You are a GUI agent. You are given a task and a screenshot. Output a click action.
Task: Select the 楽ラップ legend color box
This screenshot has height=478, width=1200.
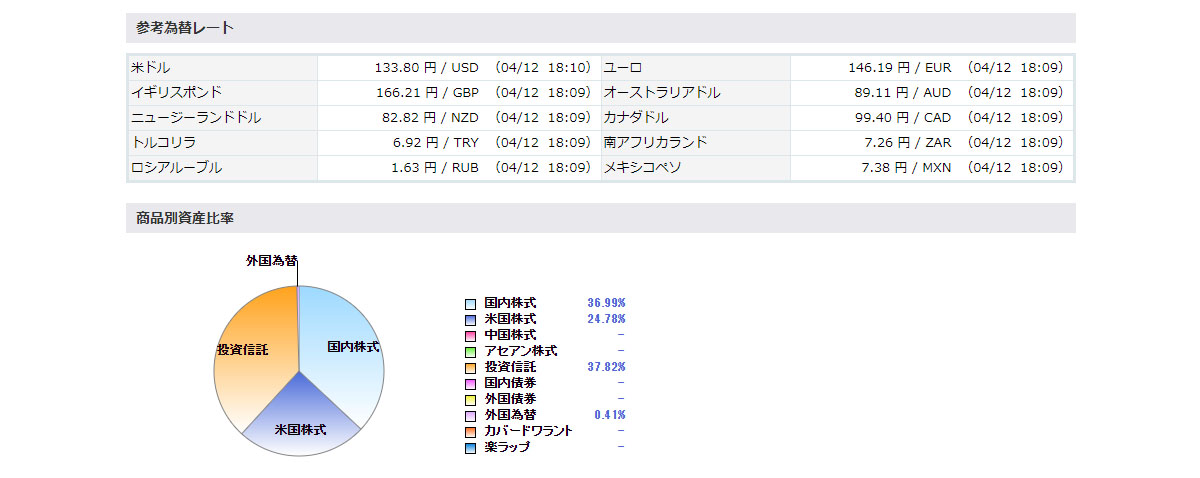click(470, 448)
